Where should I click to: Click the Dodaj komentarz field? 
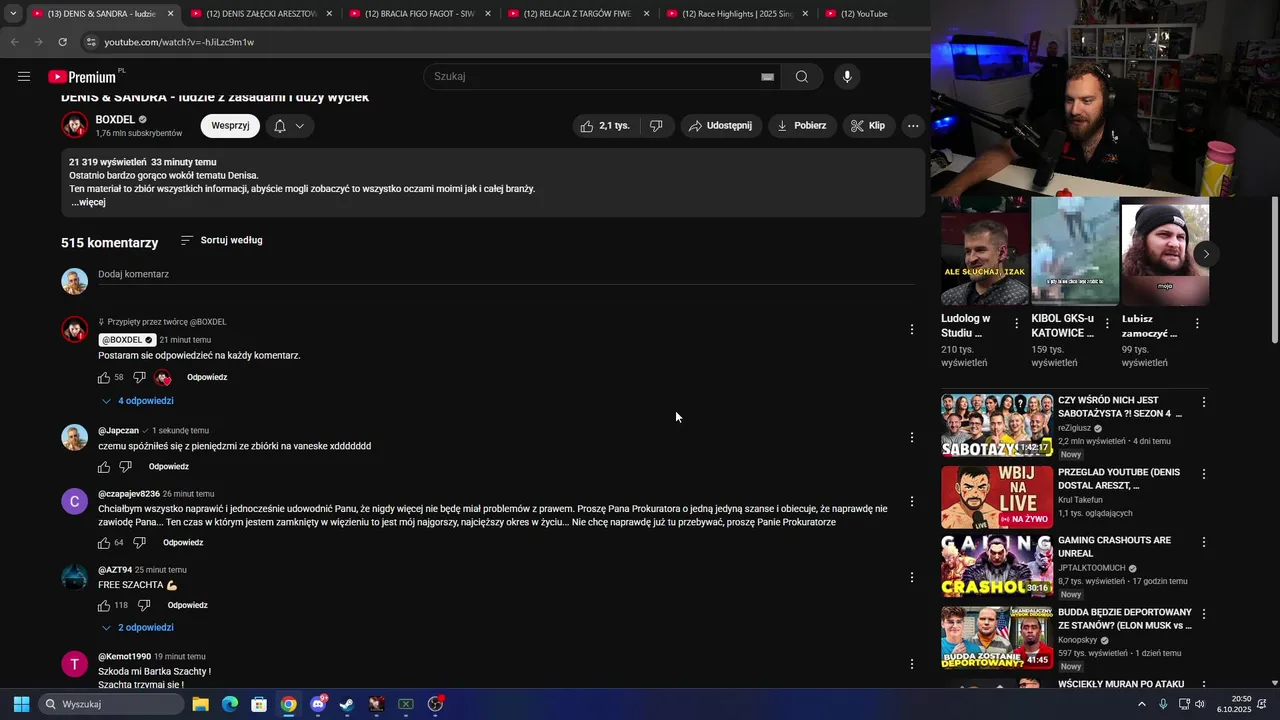[x=506, y=274]
